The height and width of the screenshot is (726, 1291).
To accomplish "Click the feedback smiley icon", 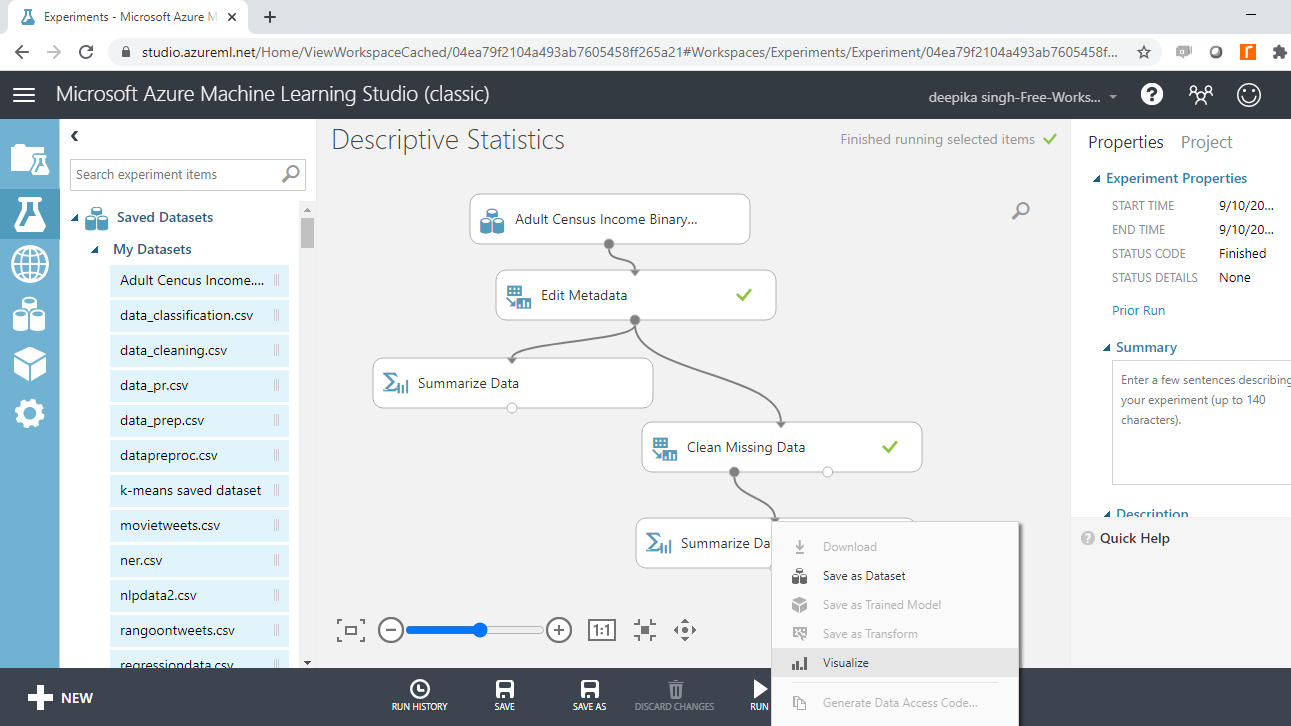I will [x=1249, y=95].
